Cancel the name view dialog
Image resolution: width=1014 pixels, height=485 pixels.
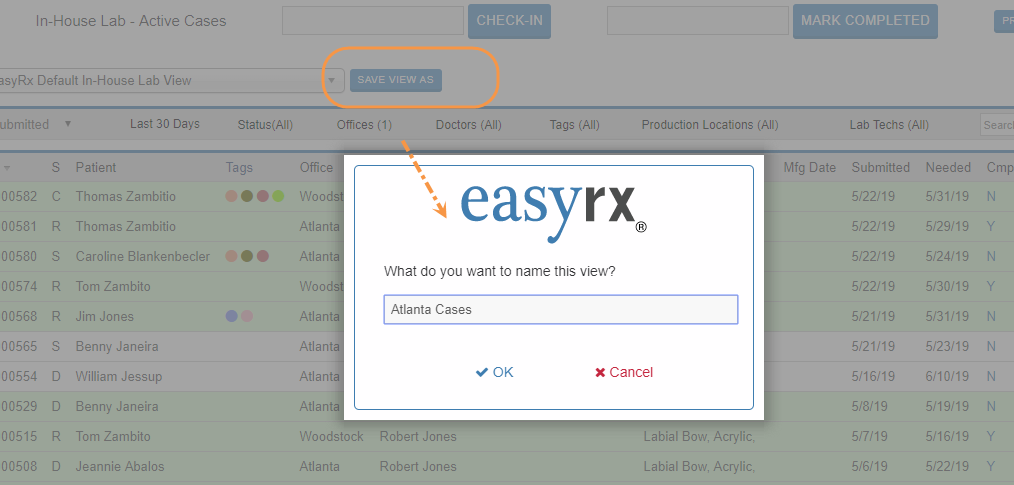[x=624, y=372]
